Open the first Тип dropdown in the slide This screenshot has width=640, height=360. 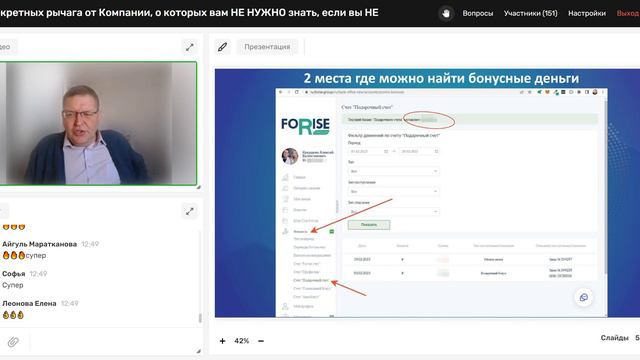pos(393,171)
